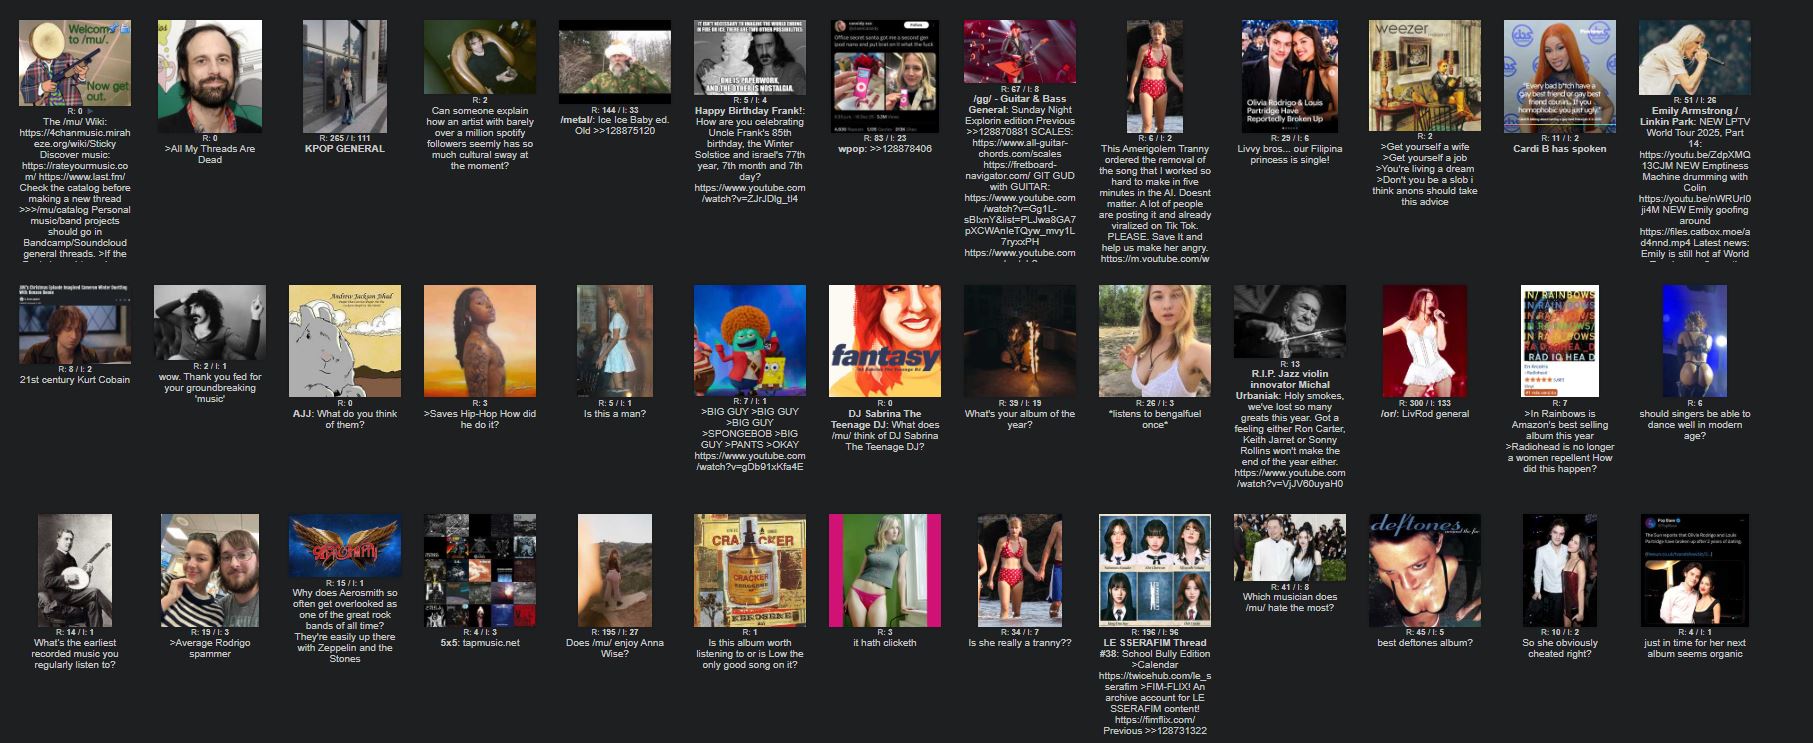Select the '>Average Rodrigo spammer' caption
Viewport: 1813px width, 743px height.
pos(210,648)
